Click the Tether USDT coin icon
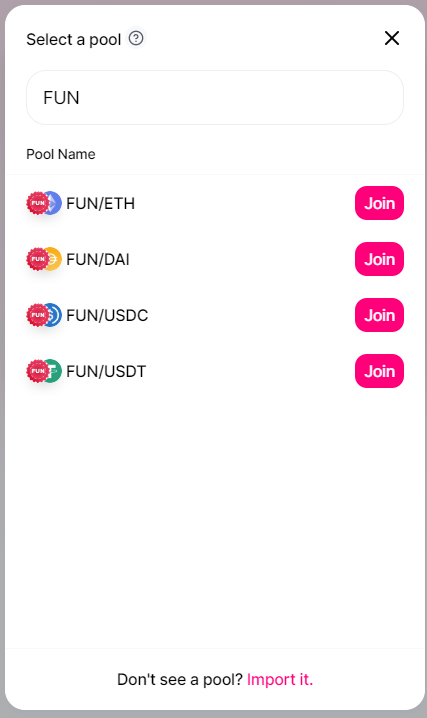Image resolution: width=427 pixels, height=718 pixels. [55, 371]
